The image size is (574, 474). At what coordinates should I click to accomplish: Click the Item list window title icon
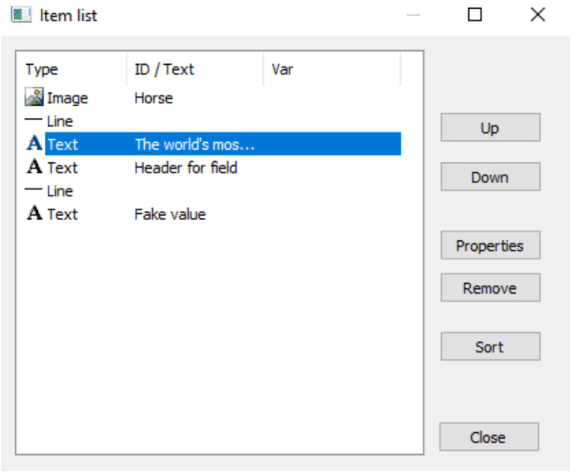coord(21,15)
